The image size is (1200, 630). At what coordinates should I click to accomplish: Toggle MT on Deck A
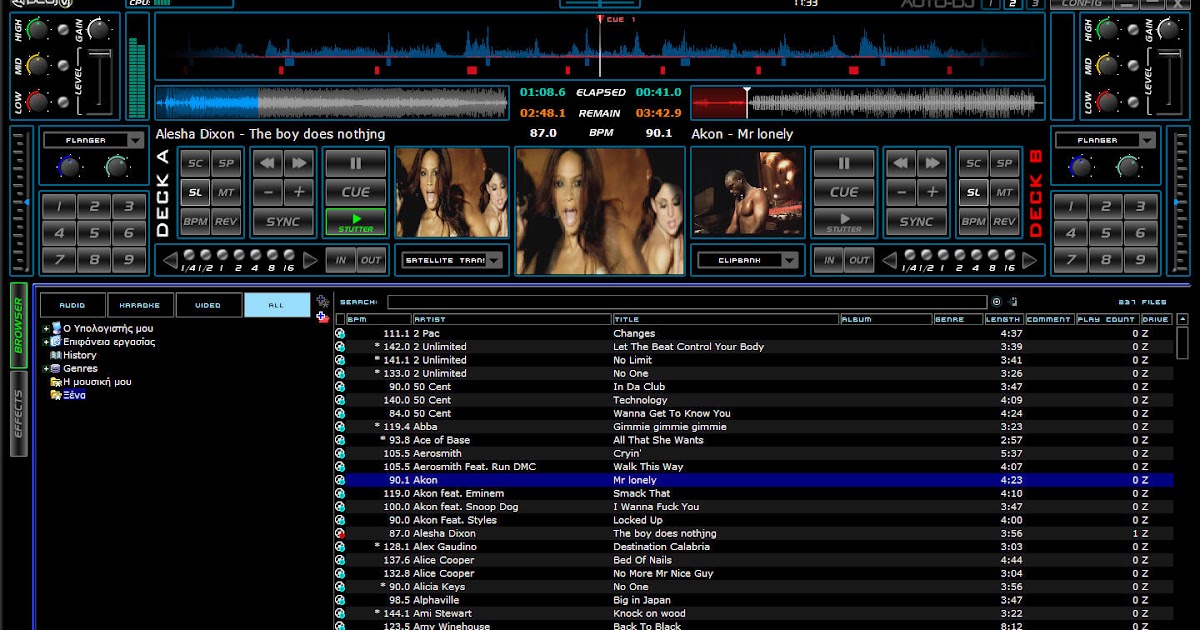[226, 192]
